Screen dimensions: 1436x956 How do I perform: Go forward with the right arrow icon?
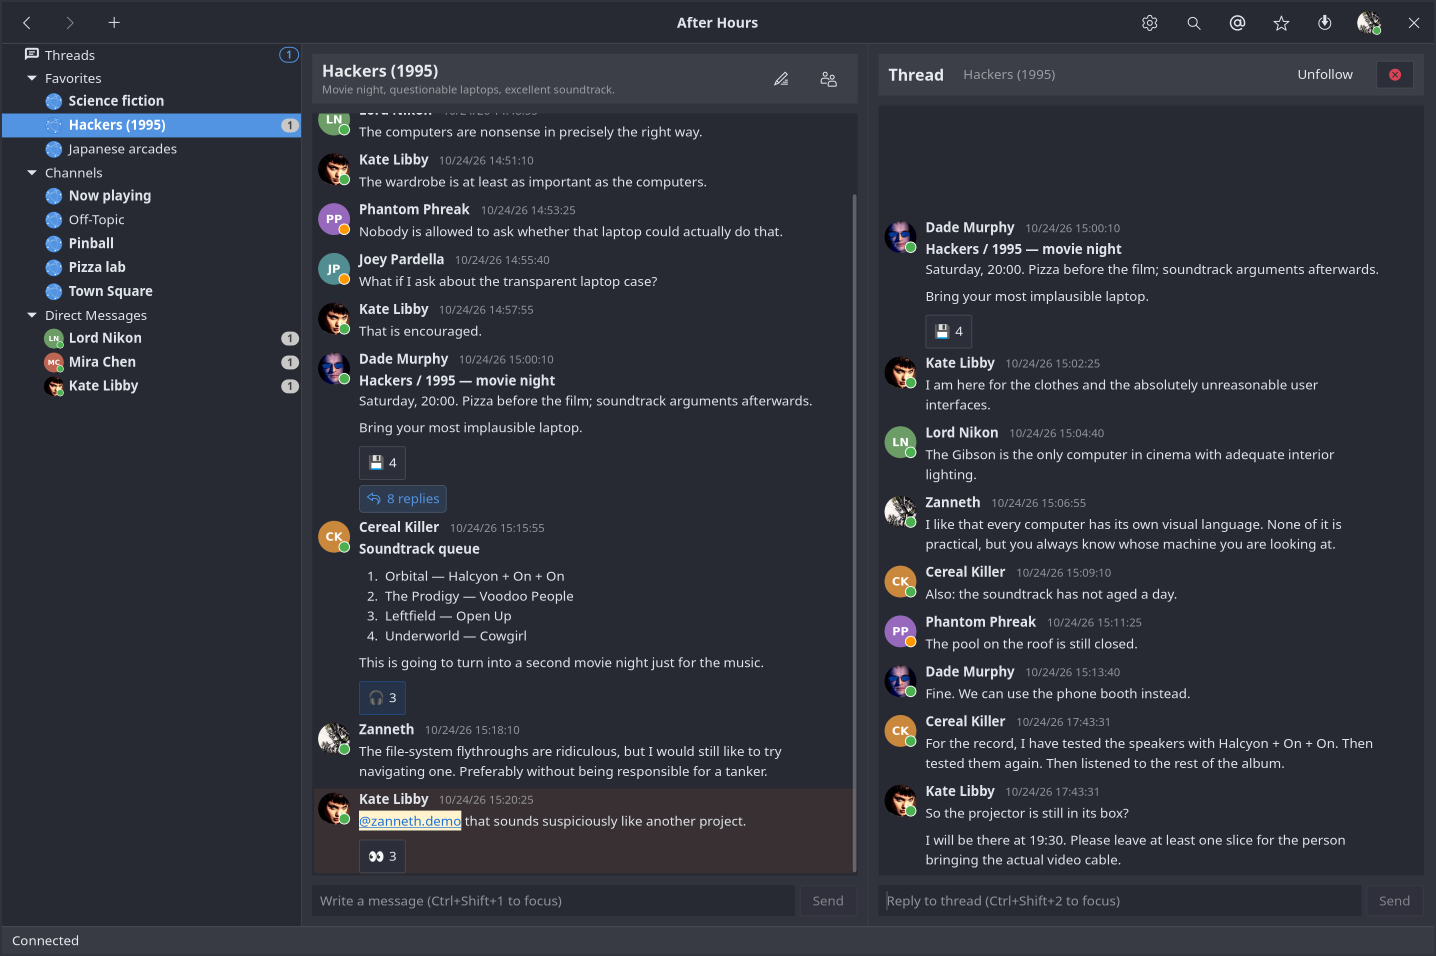70,23
